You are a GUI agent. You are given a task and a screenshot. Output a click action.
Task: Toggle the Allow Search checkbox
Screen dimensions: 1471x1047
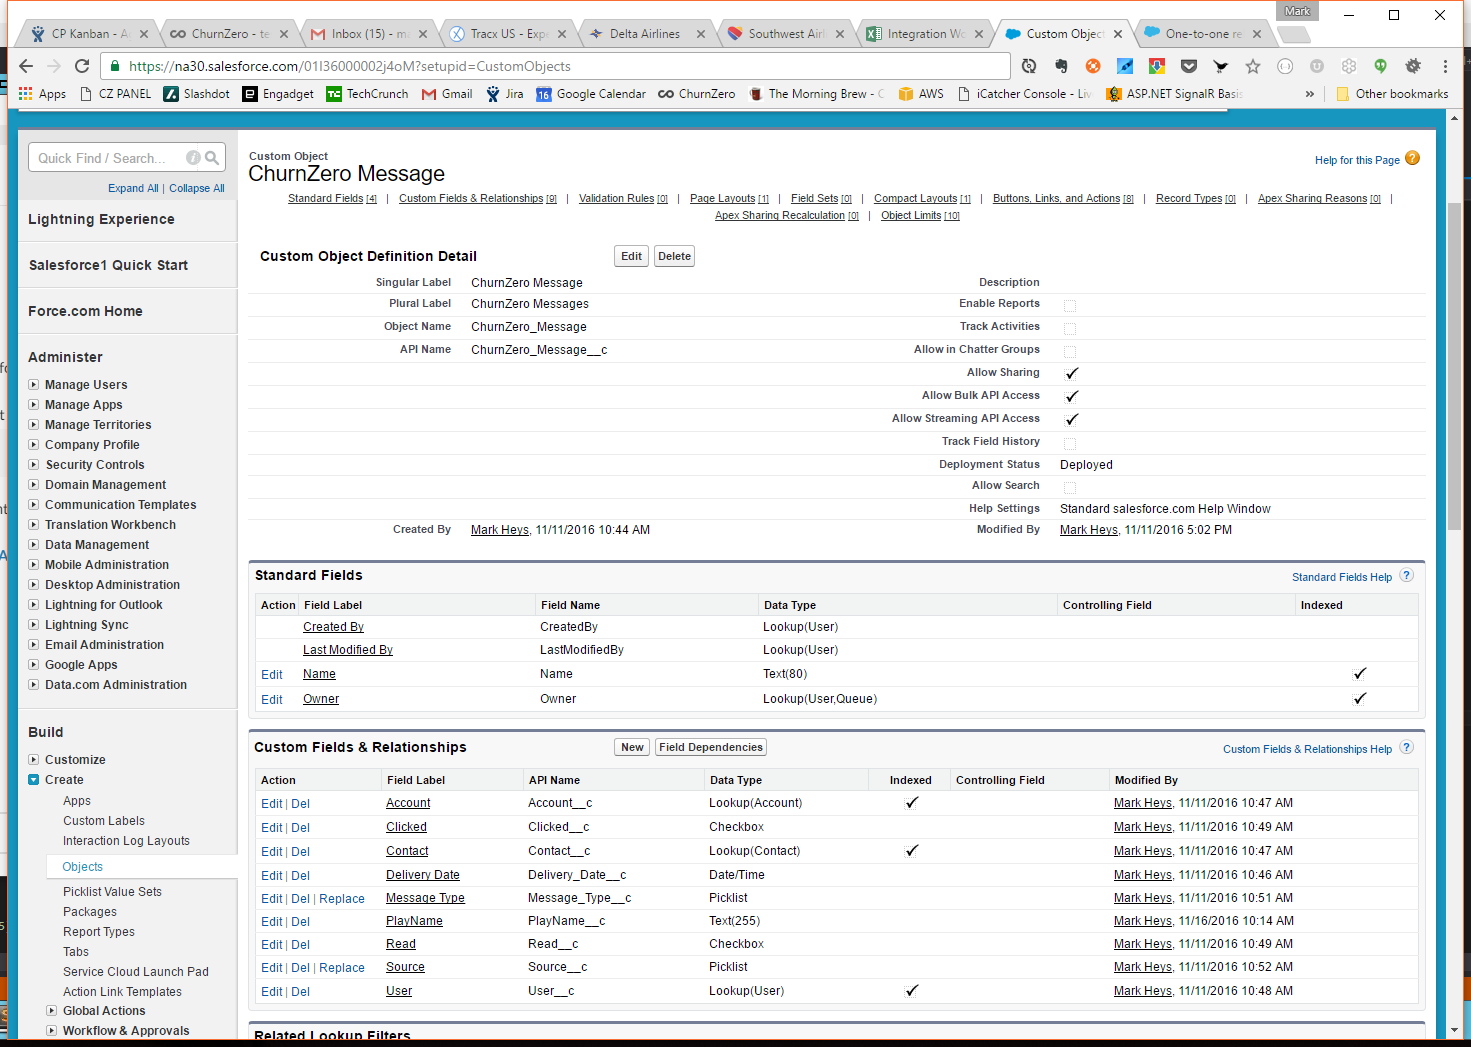(1070, 488)
